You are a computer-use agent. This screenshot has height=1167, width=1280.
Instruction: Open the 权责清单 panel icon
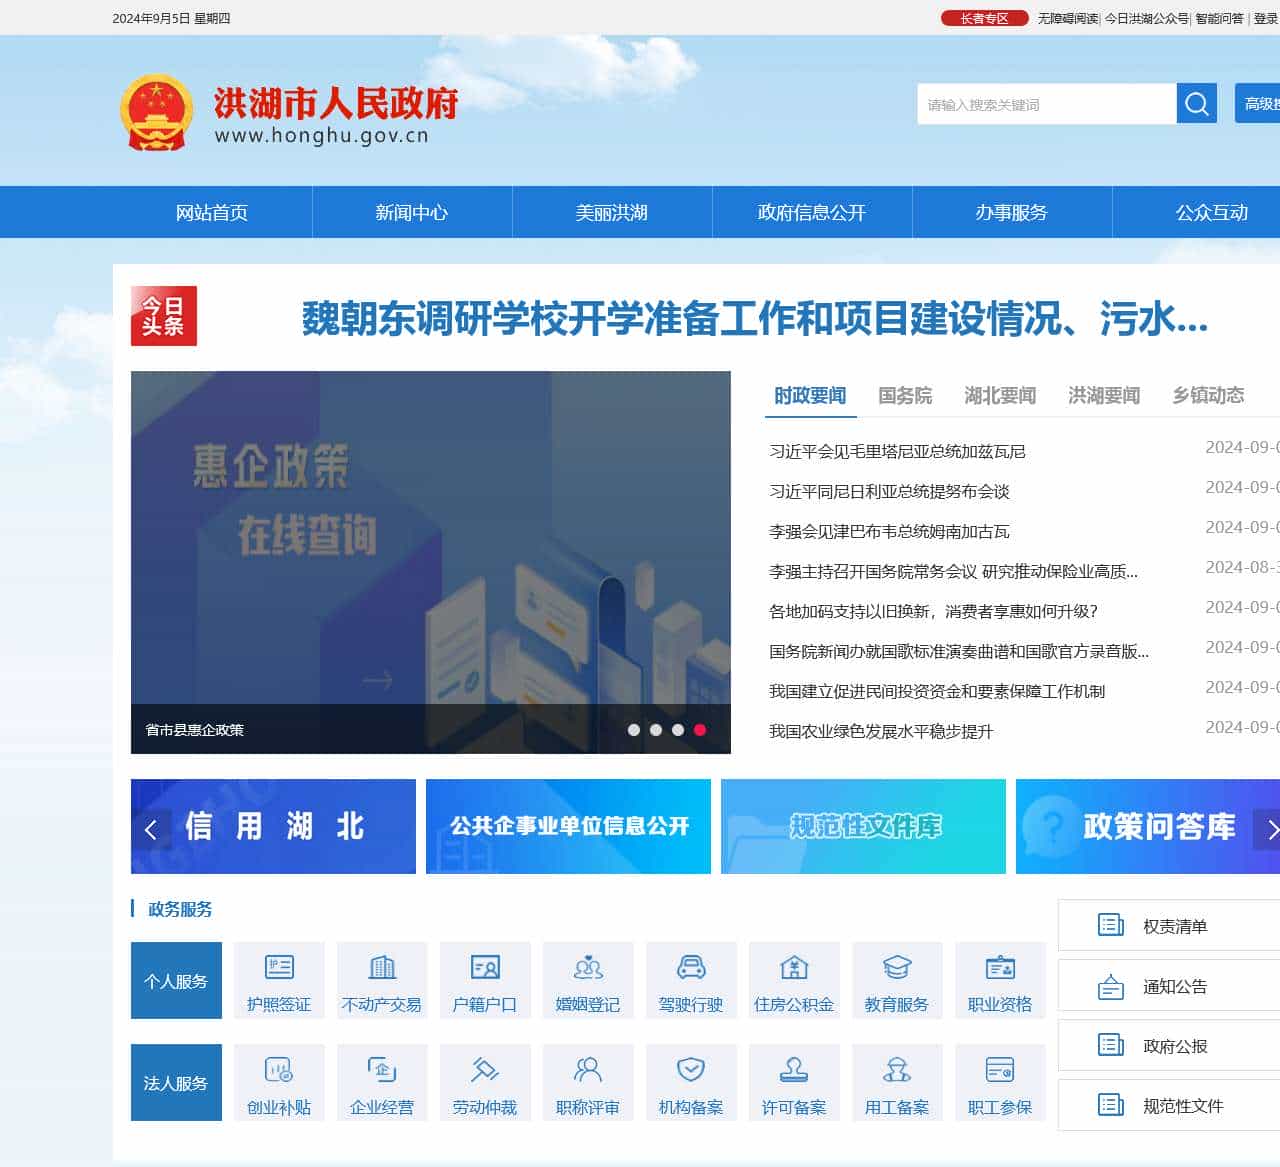pyautogui.click(x=1110, y=925)
